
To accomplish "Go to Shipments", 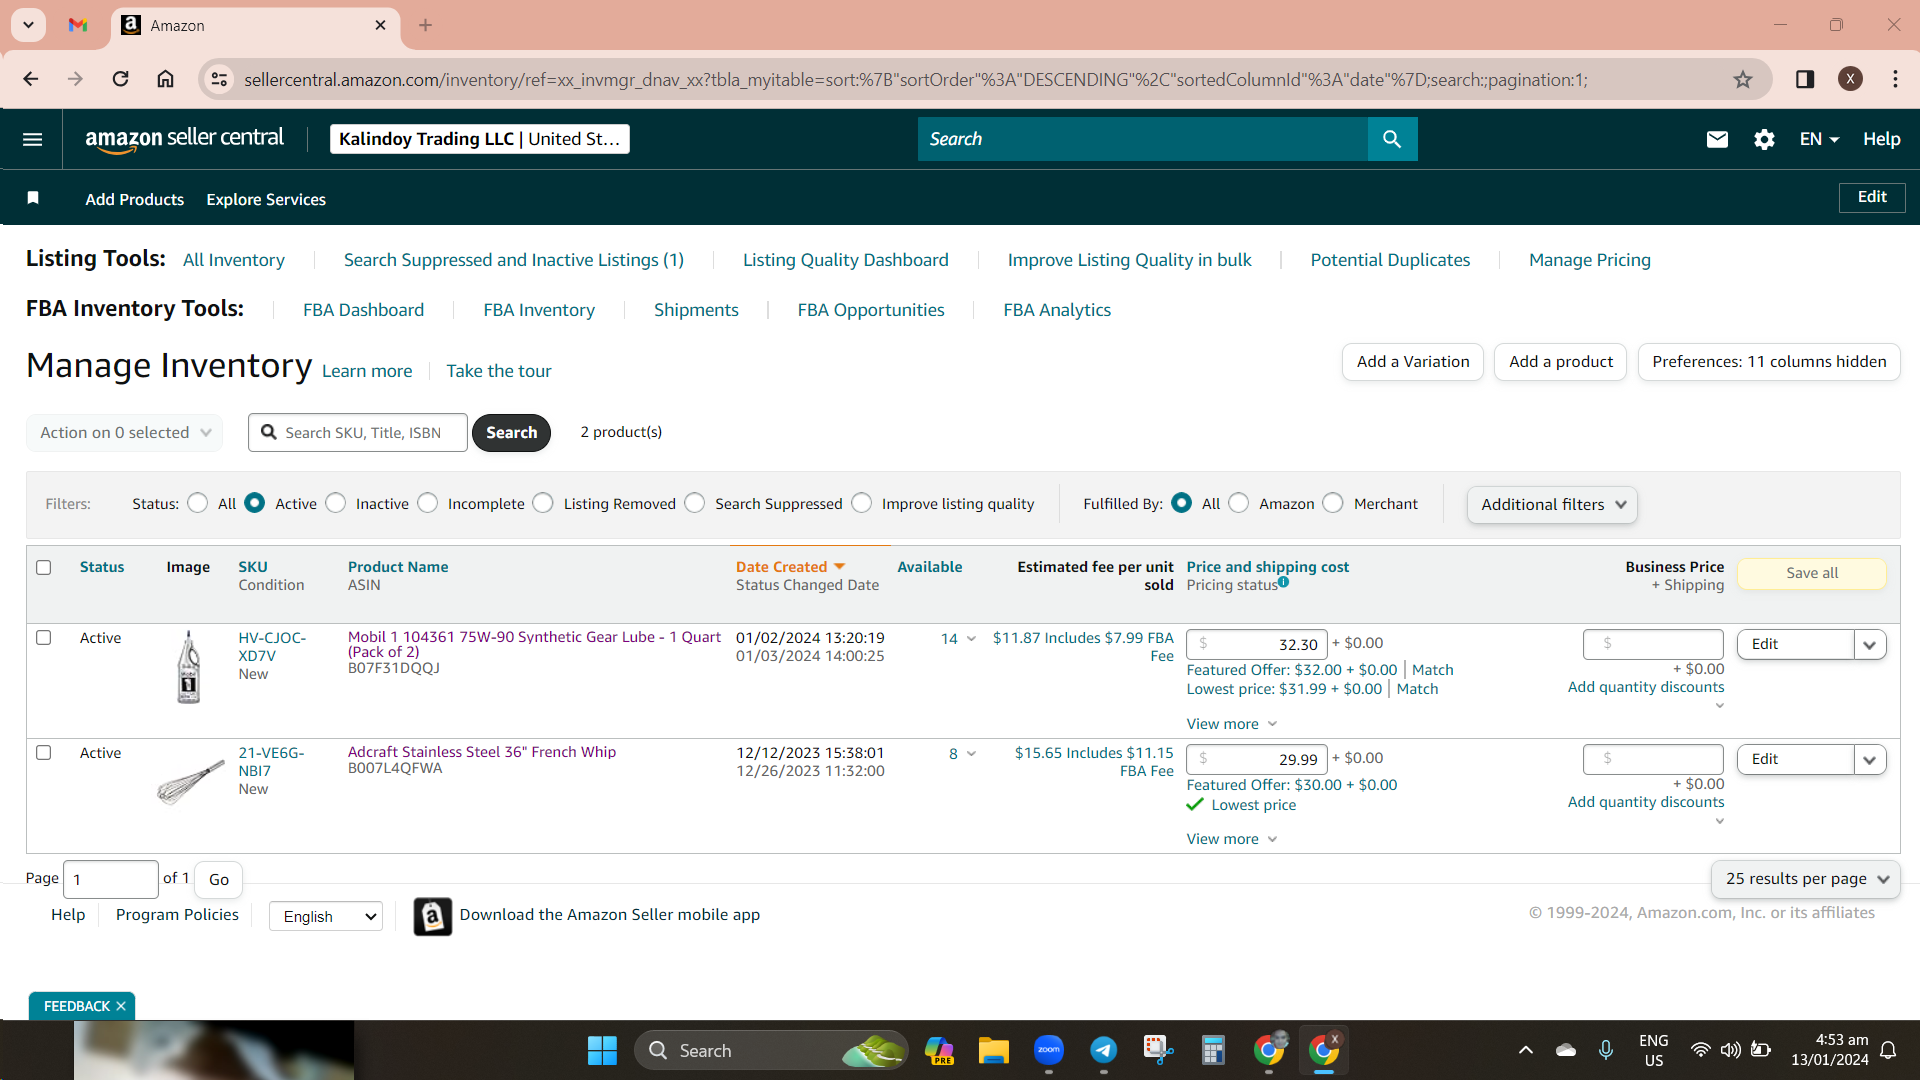I will click(x=696, y=310).
